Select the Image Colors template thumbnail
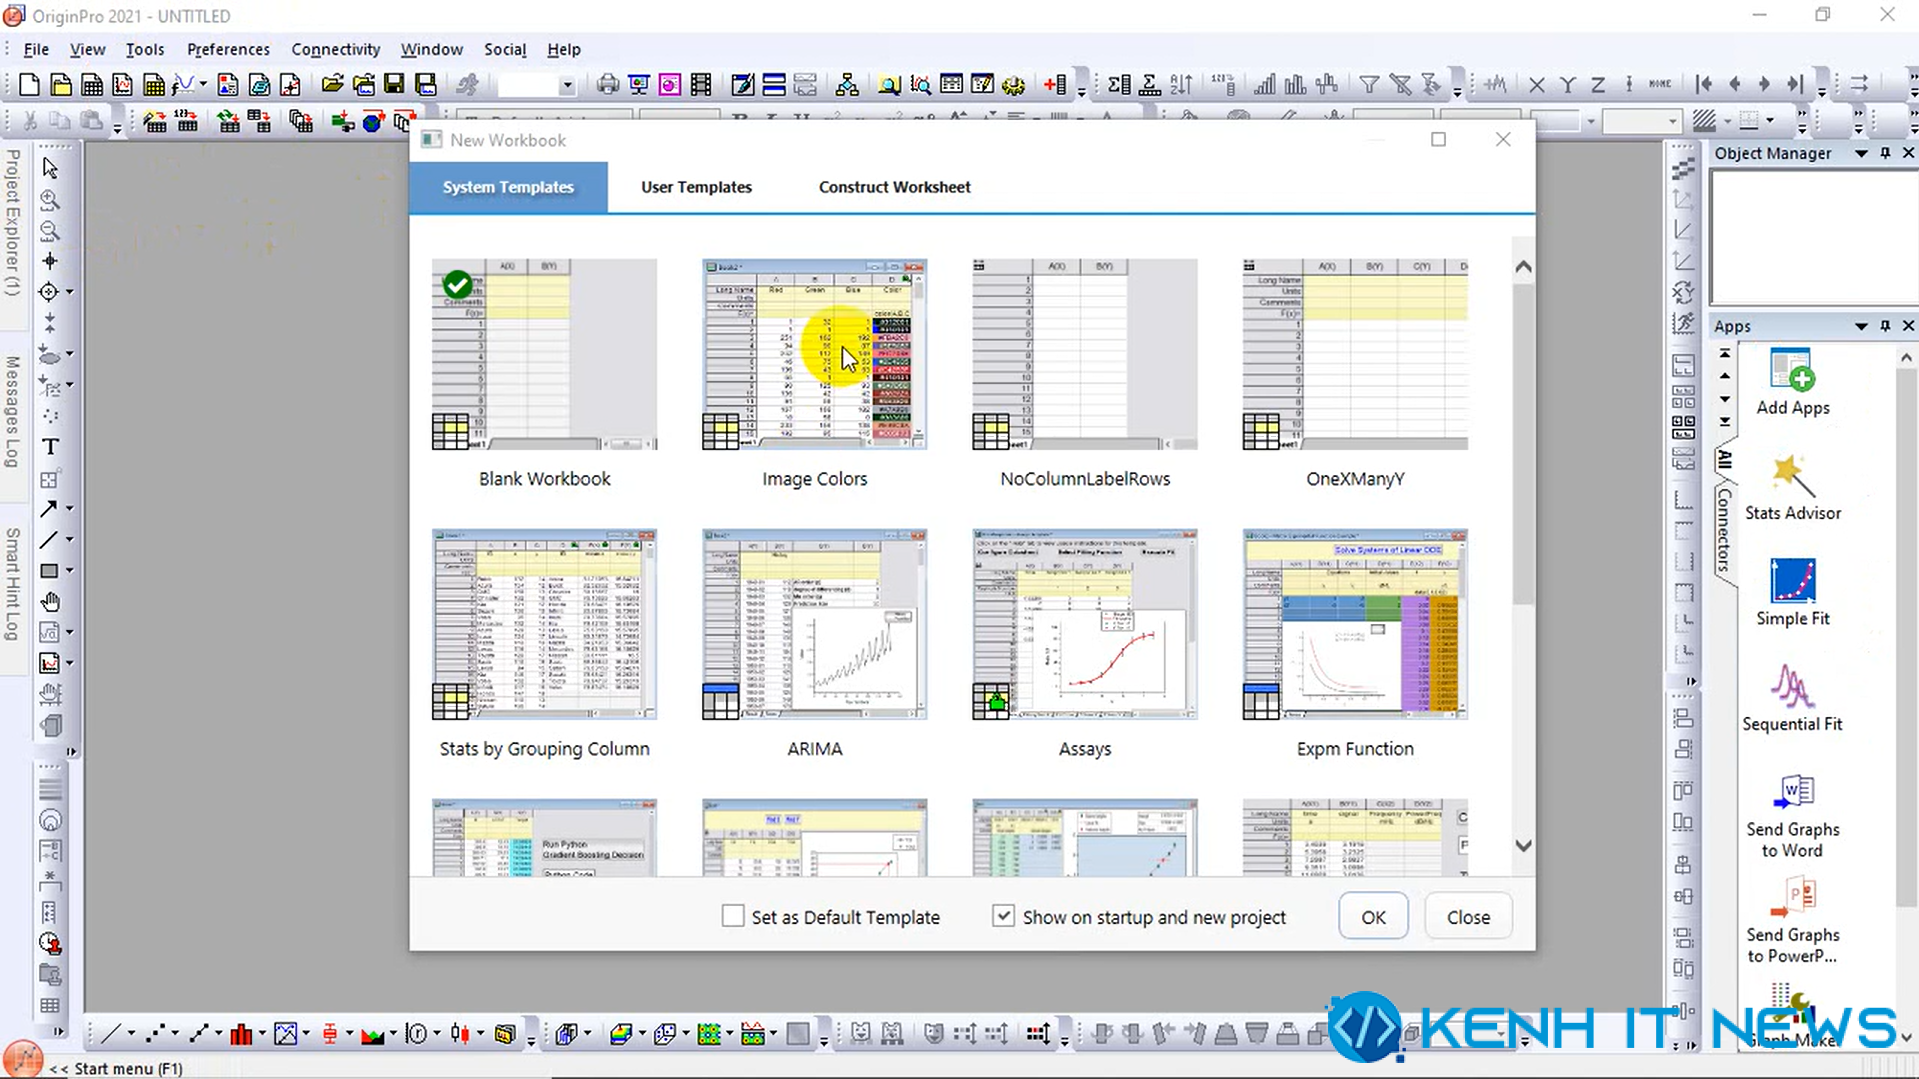Screen dimensions: 1919x1079 [x=814, y=354]
